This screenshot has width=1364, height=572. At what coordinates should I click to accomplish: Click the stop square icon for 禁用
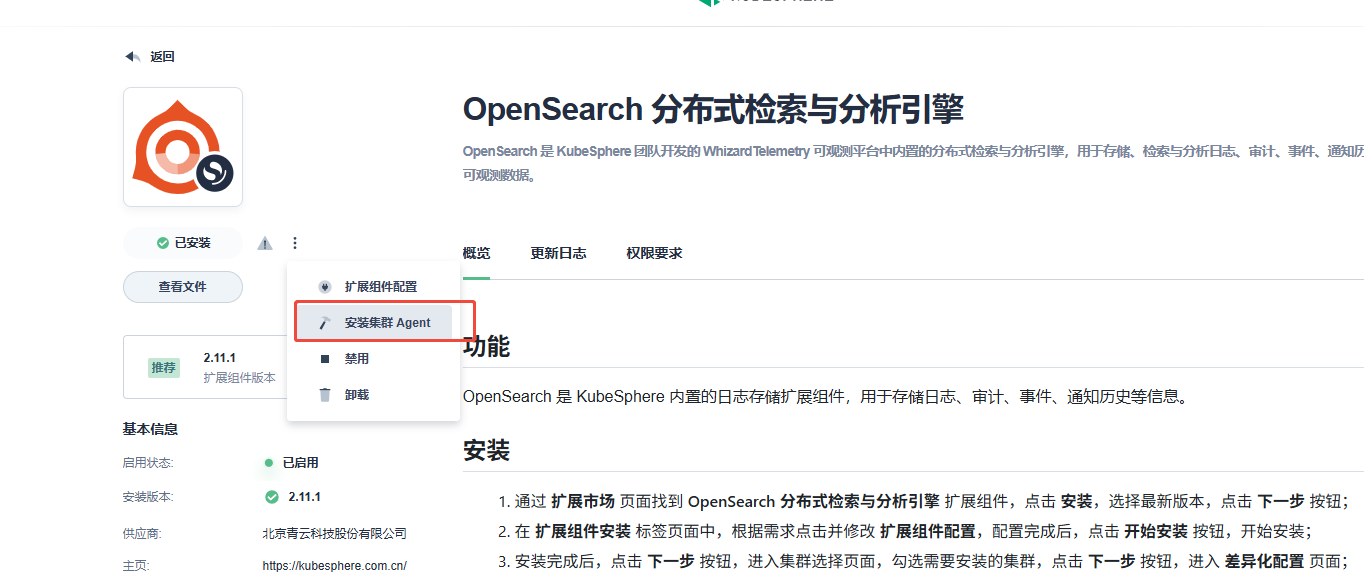click(325, 359)
